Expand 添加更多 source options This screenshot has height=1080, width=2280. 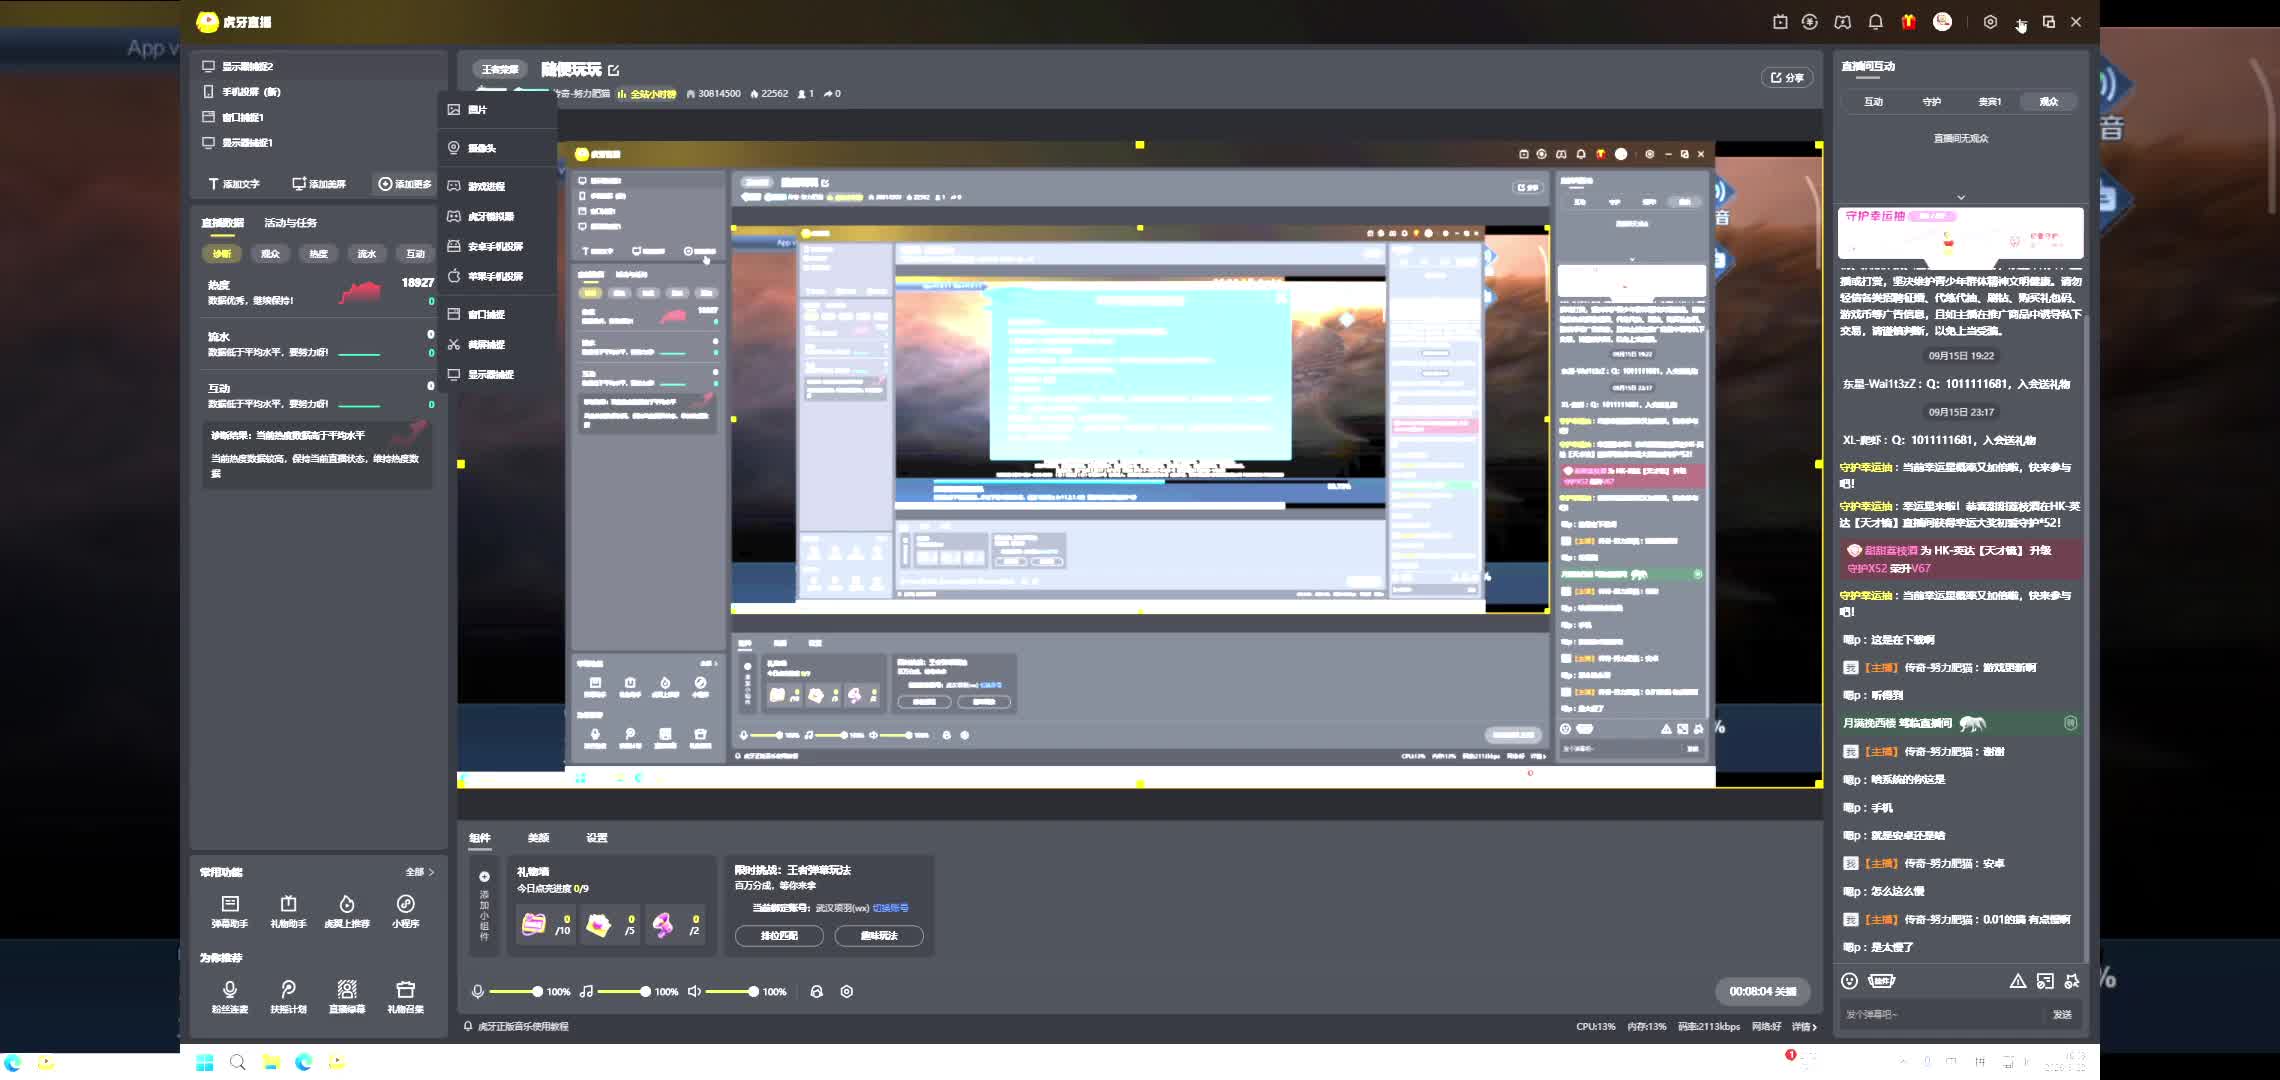[405, 184]
